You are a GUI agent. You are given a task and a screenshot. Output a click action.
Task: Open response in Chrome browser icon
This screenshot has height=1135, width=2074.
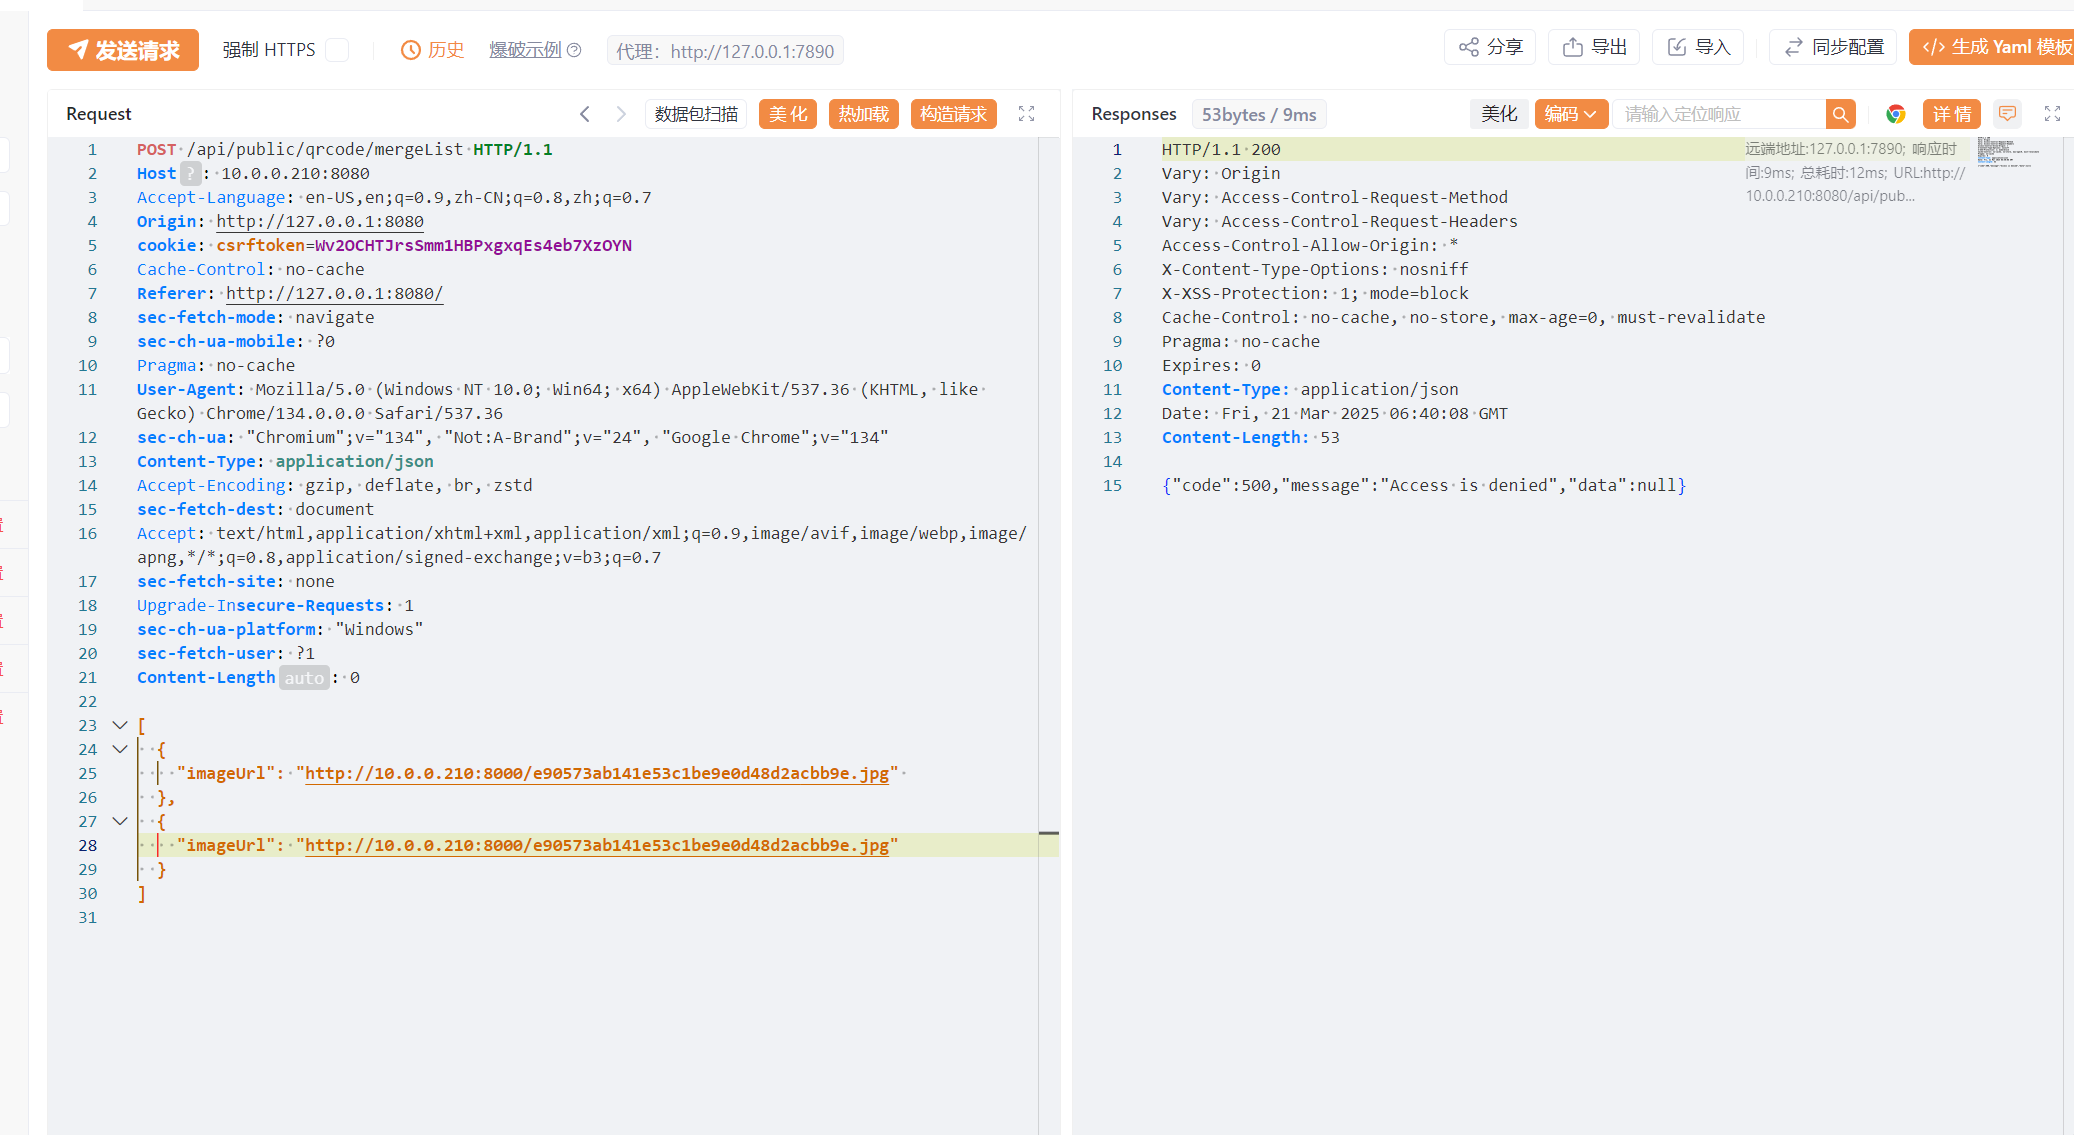pyautogui.click(x=1895, y=114)
